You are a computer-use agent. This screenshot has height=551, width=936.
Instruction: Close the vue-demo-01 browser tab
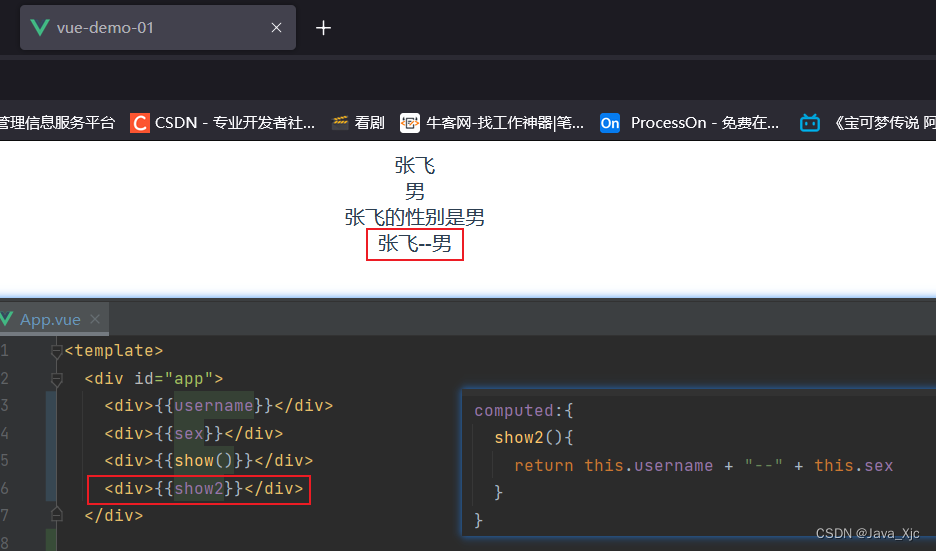[276, 27]
